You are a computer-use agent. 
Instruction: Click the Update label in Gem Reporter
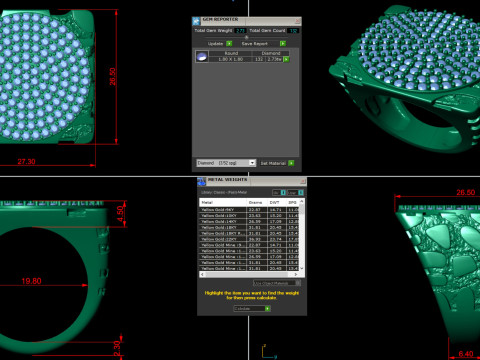coord(215,44)
